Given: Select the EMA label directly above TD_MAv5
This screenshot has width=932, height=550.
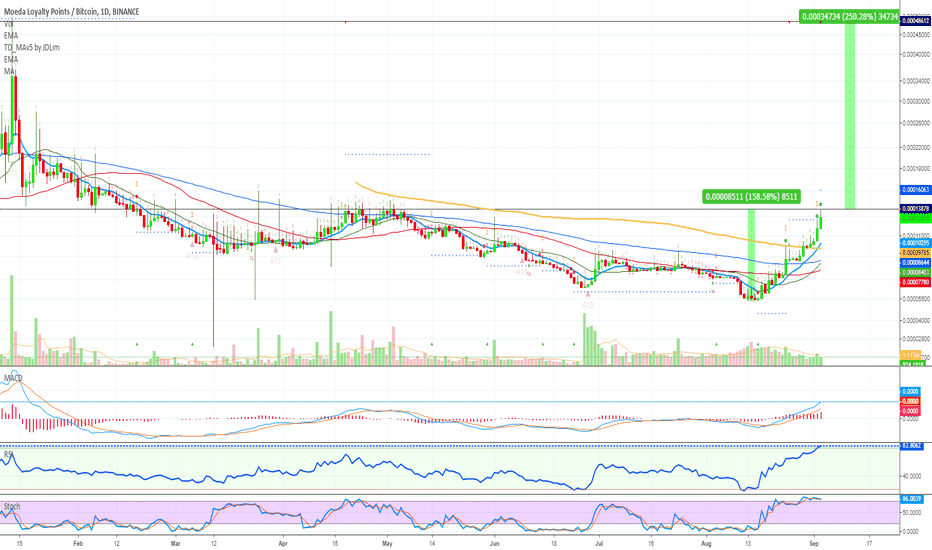Looking at the screenshot, I should click(11, 36).
